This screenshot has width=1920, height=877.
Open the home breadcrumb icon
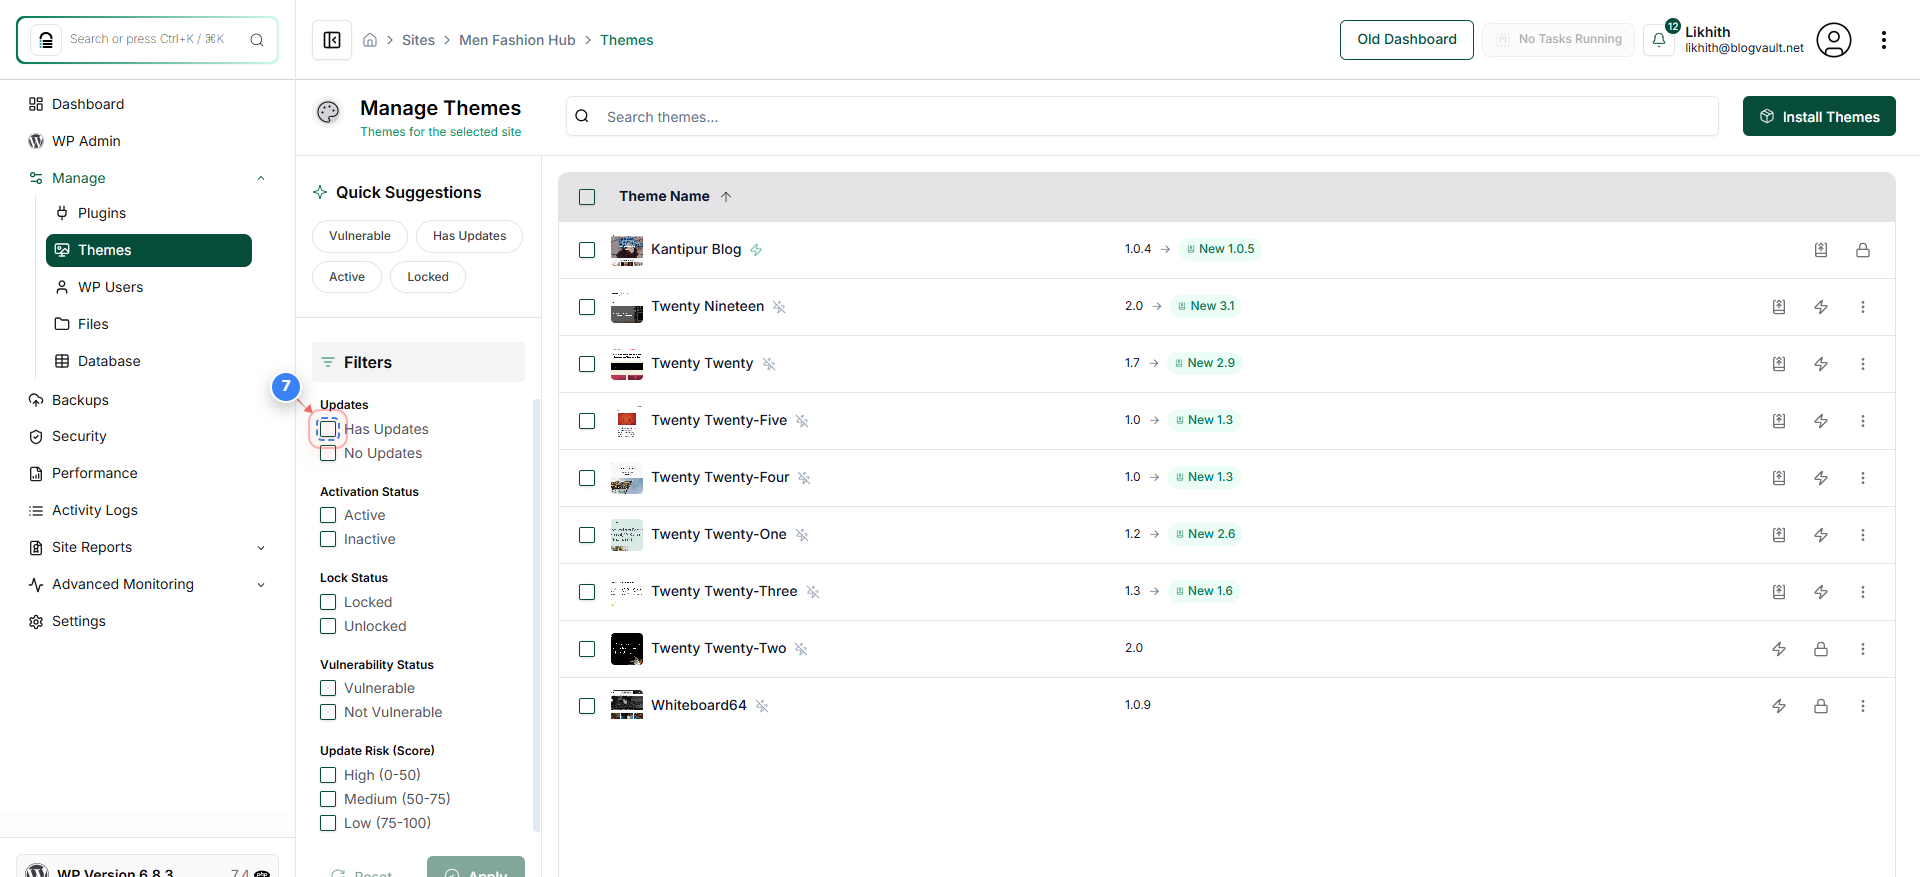pos(370,40)
